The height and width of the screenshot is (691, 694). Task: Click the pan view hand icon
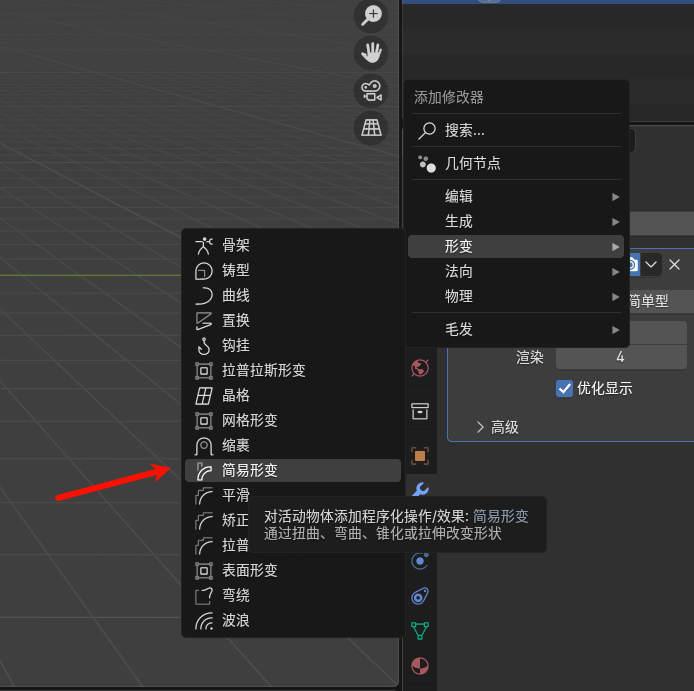(372, 53)
